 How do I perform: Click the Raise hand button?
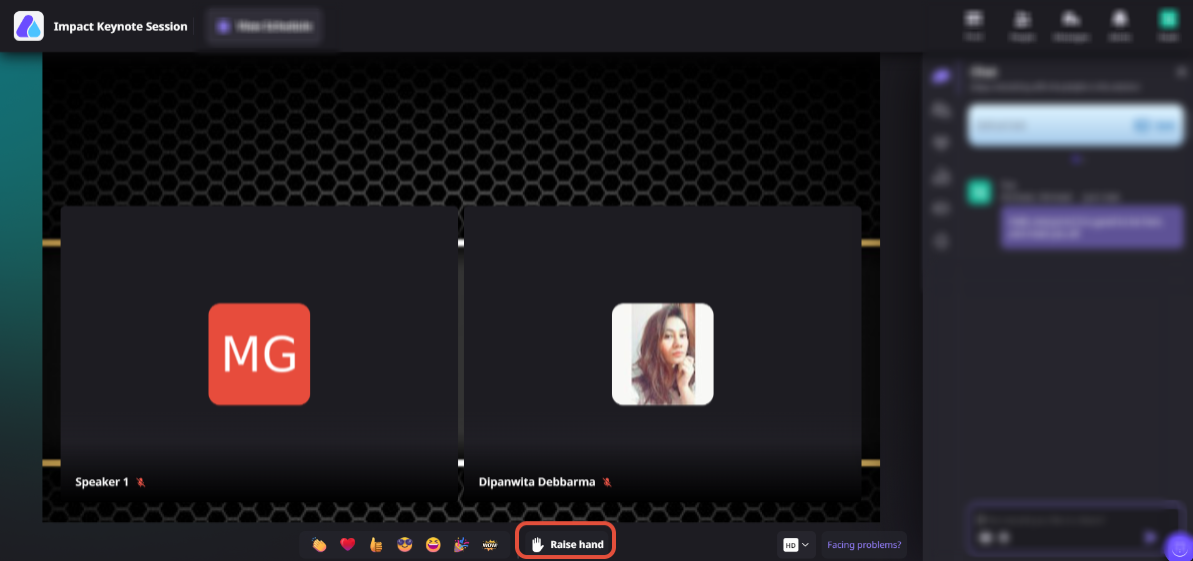(x=566, y=543)
